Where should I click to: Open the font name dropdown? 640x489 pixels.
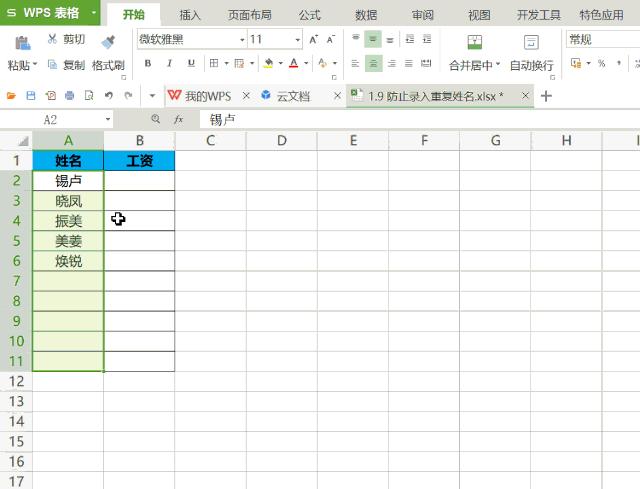(242, 40)
